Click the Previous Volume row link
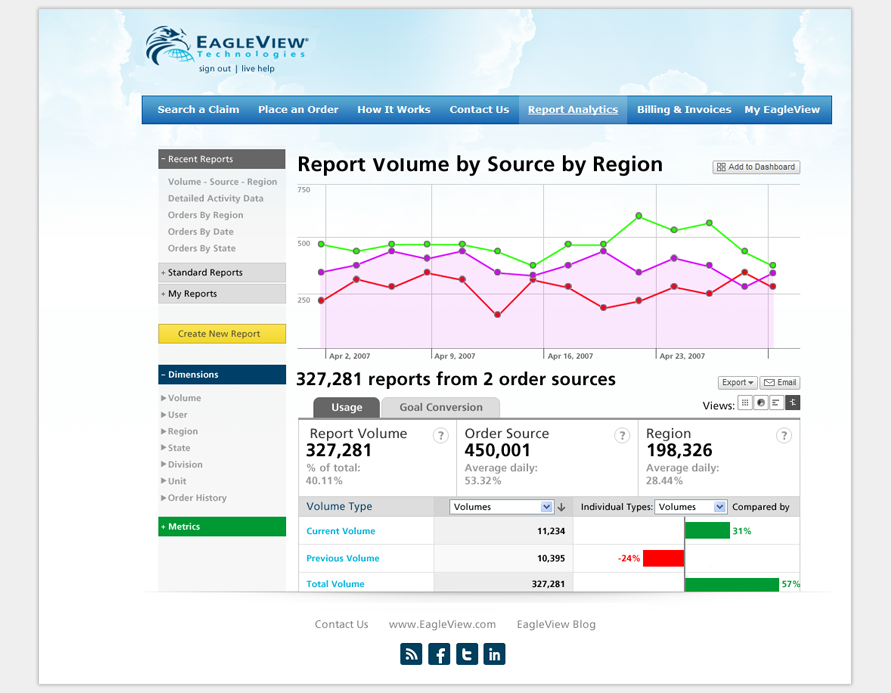 coord(343,558)
